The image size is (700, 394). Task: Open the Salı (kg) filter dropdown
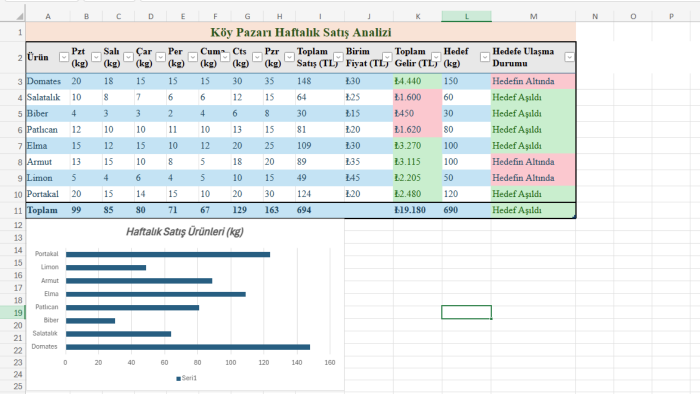tap(128, 57)
